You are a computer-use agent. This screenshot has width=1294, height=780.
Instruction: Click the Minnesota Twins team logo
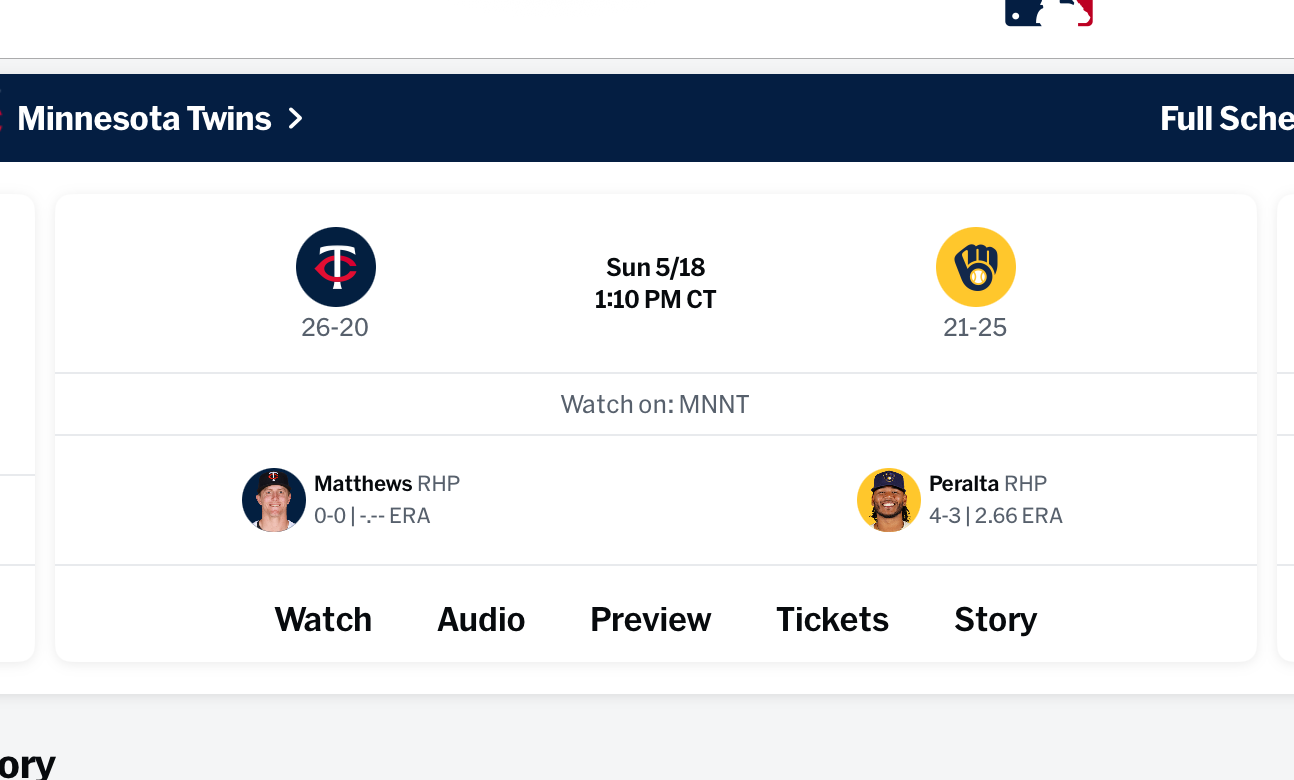(x=336, y=267)
